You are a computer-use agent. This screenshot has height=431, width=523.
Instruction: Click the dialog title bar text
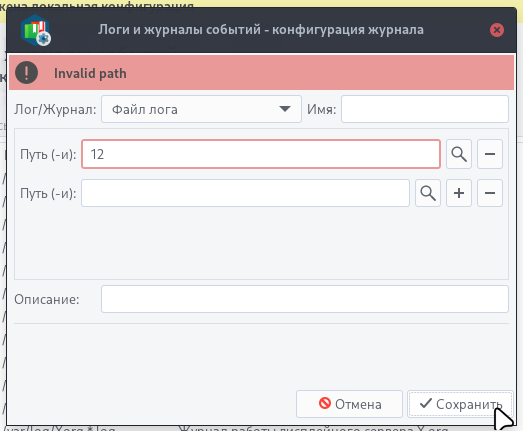point(260,30)
